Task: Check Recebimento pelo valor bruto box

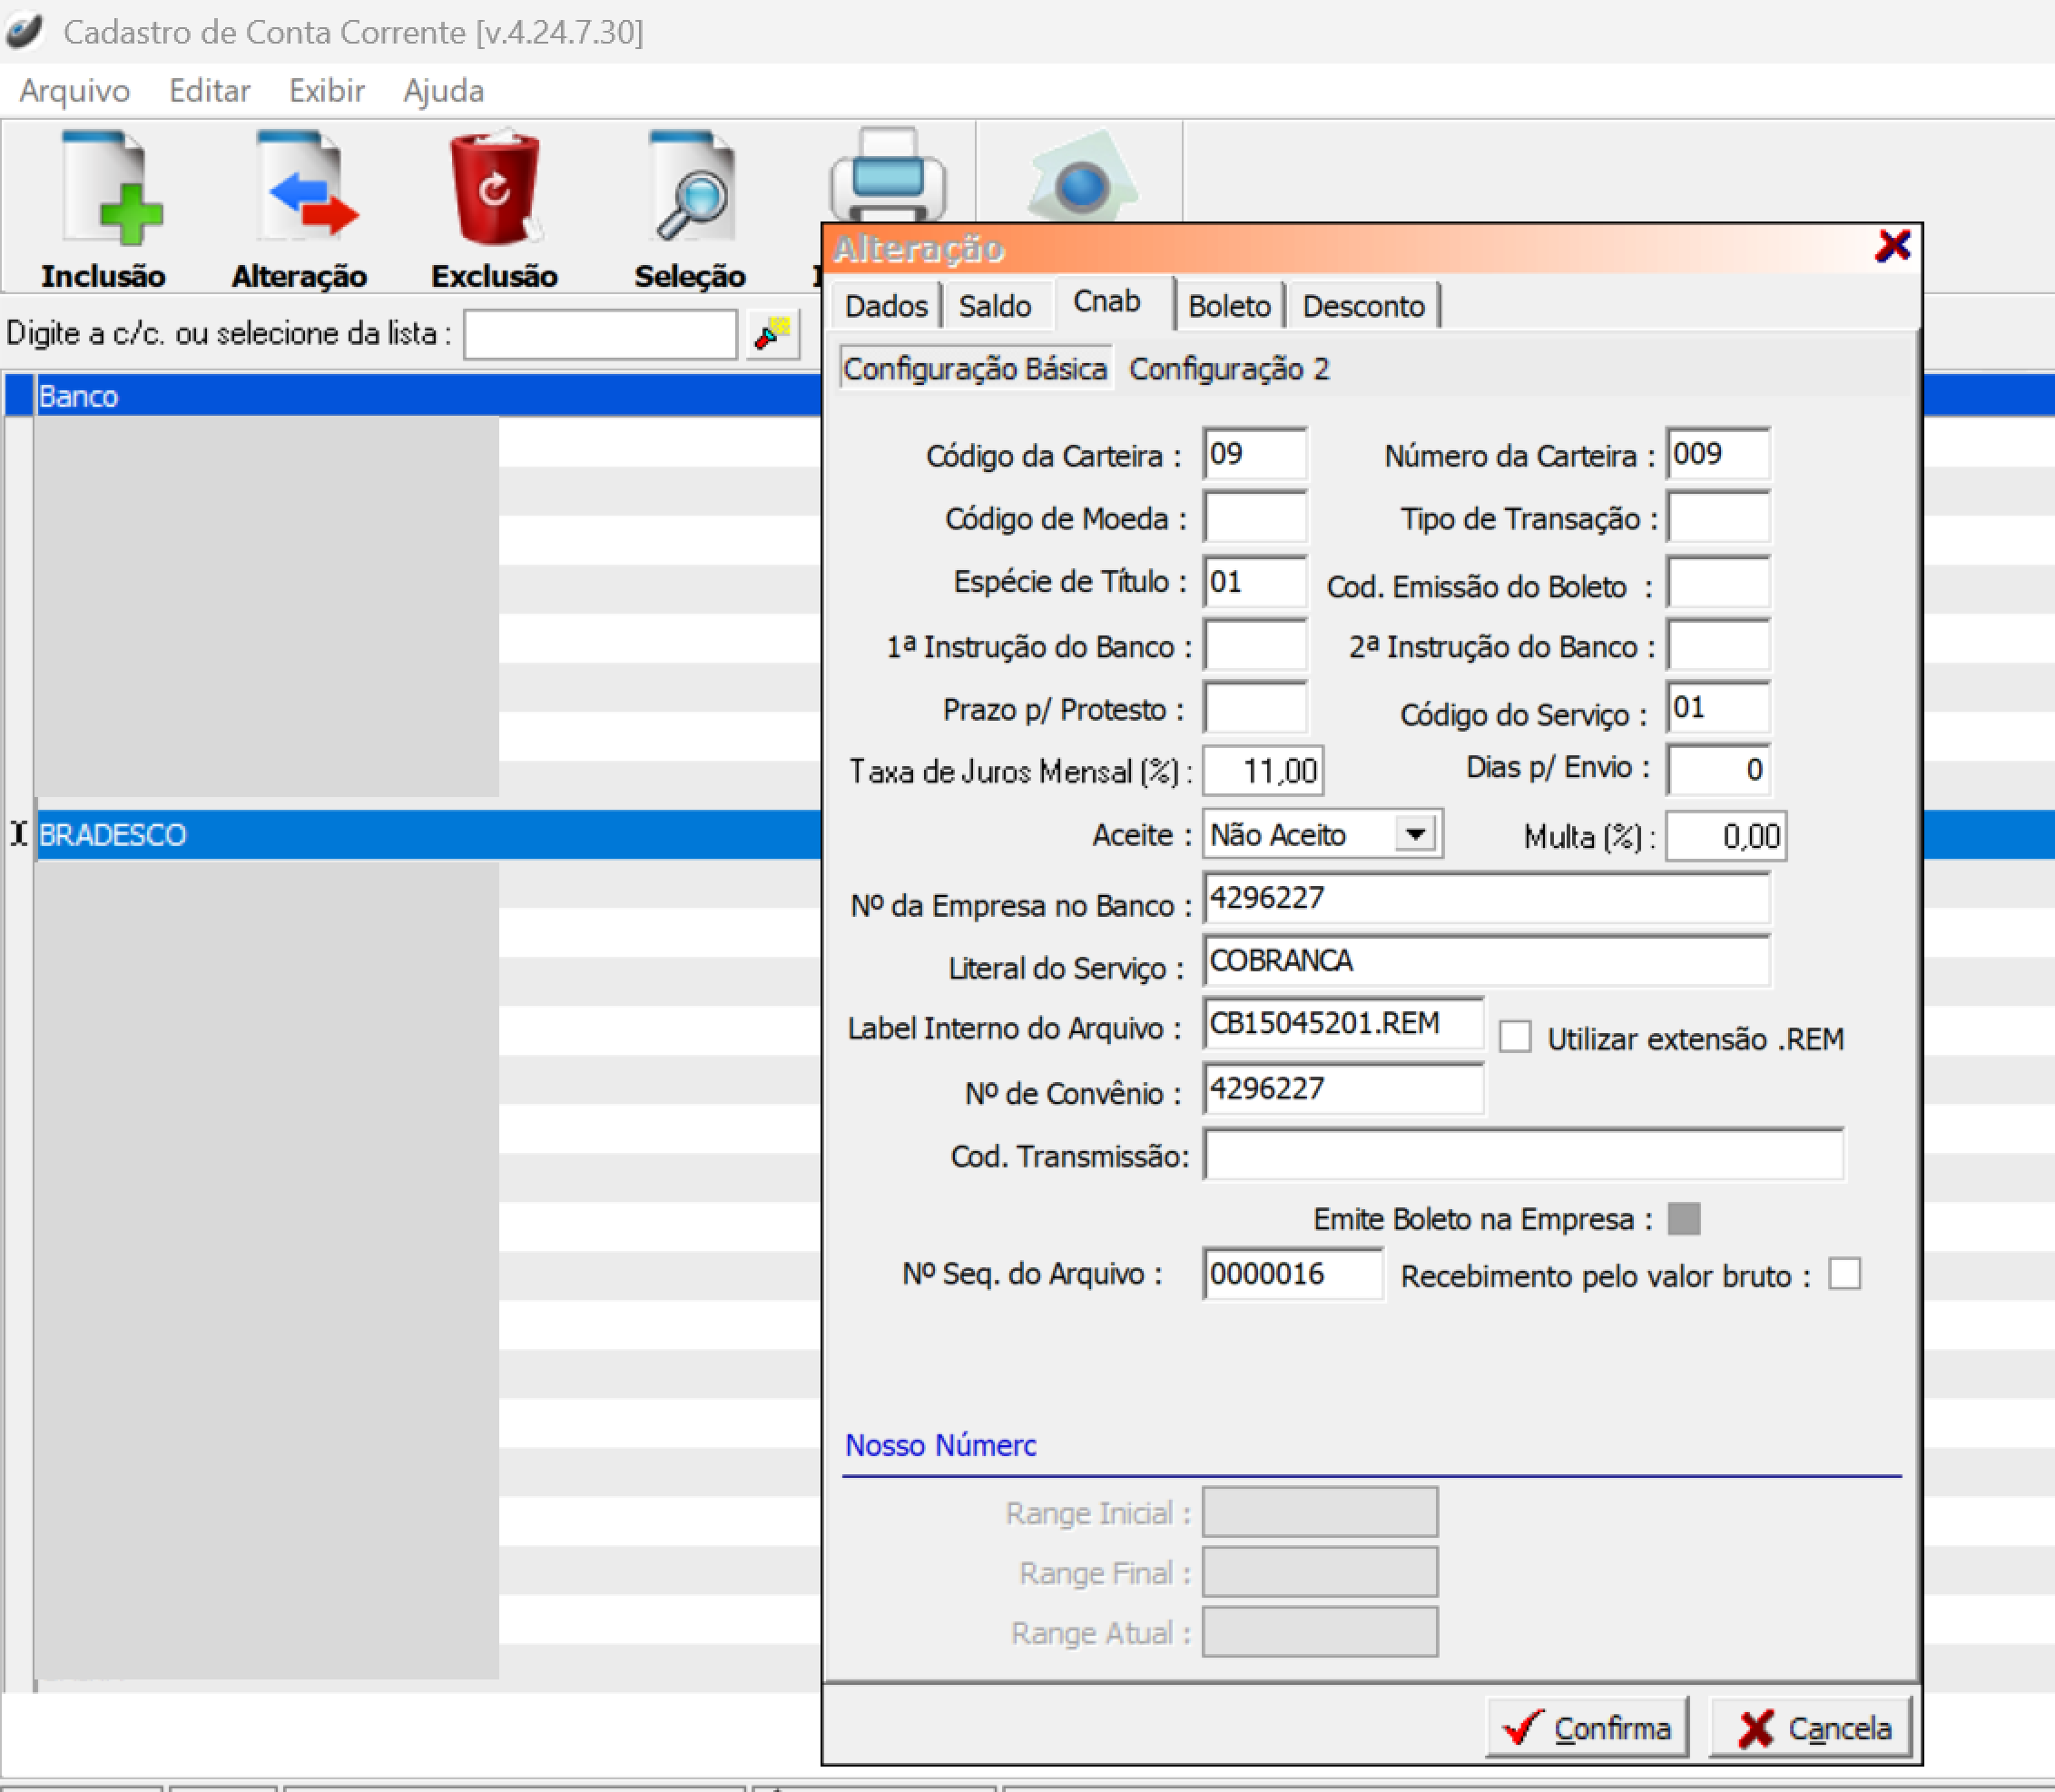Action: [x=1844, y=1274]
